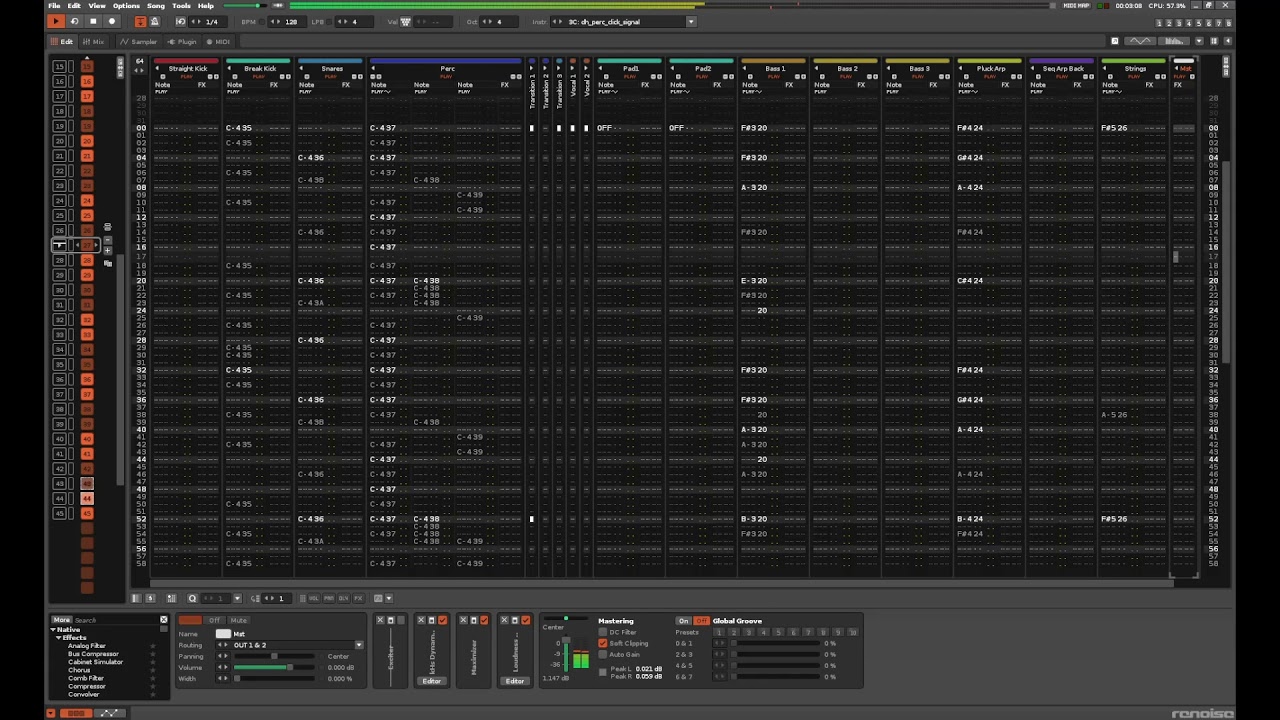Click the Snares track header
The height and width of the screenshot is (720, 1280).
point(332,69)
